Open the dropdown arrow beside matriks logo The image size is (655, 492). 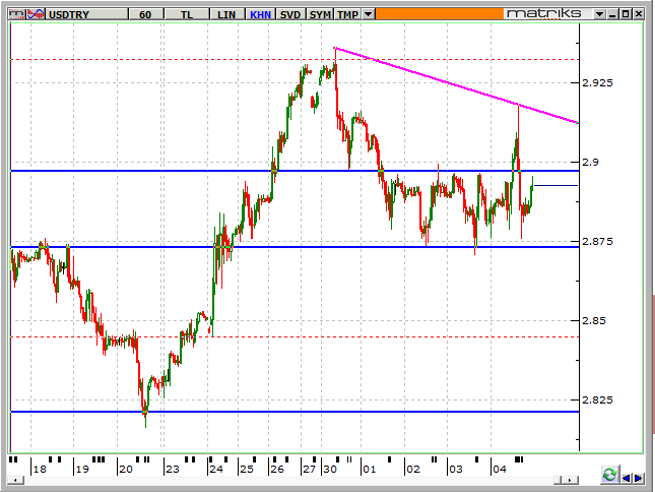click(599, 14)
